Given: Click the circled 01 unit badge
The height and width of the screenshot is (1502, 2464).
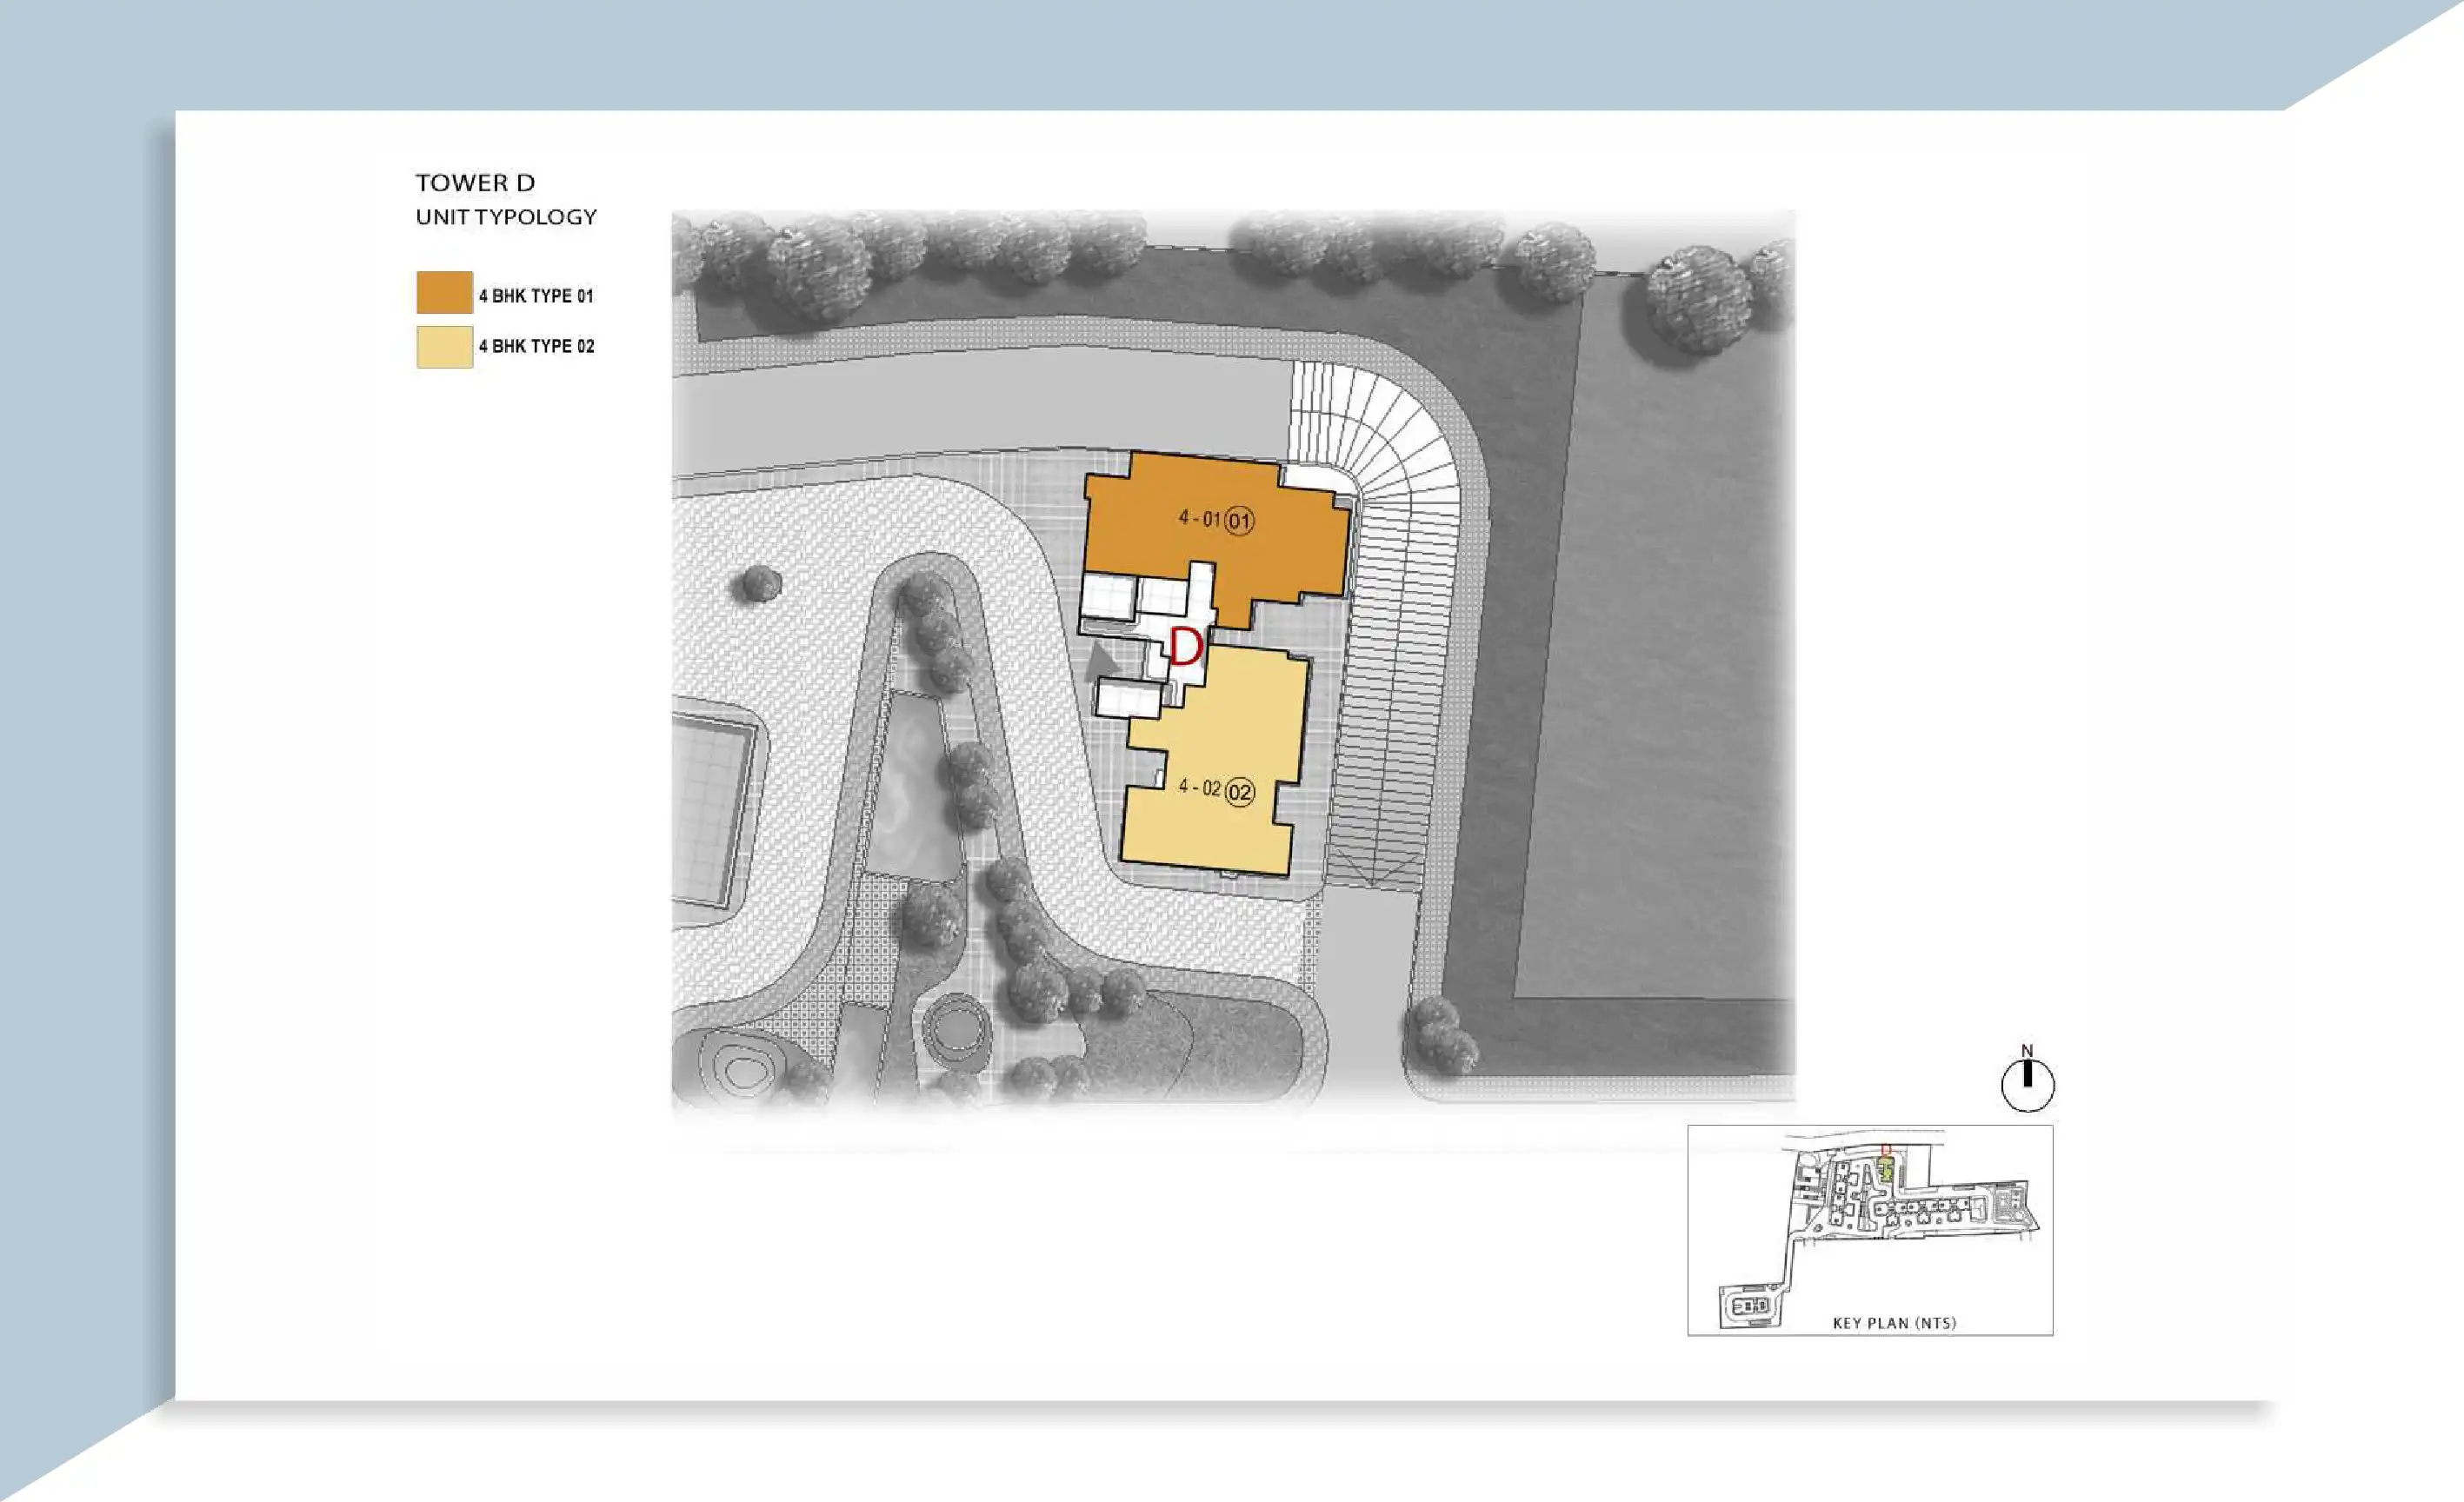Looking at the screenshot, I should tap(1239, 521).
